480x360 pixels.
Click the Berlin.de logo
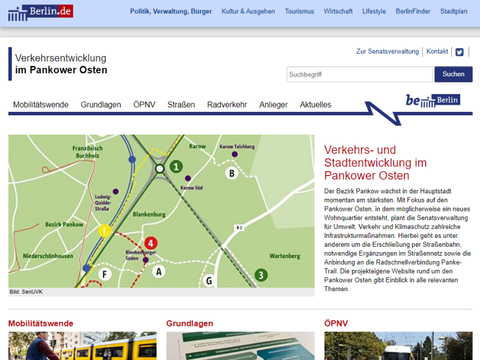click(40, 12)
